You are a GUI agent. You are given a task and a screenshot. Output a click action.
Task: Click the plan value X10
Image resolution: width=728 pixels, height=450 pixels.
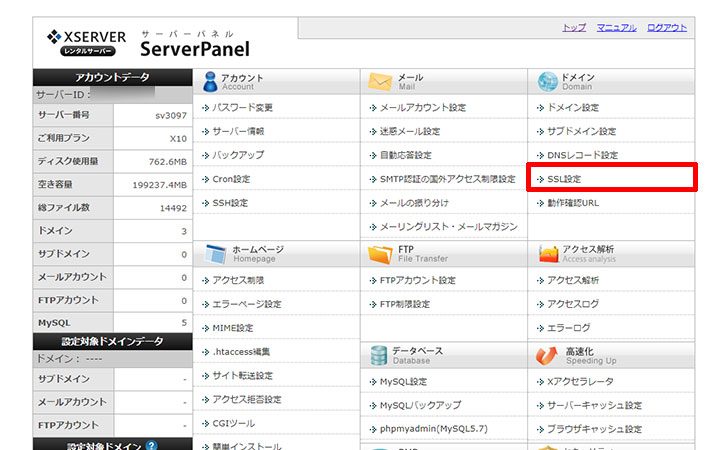(178, 139)
